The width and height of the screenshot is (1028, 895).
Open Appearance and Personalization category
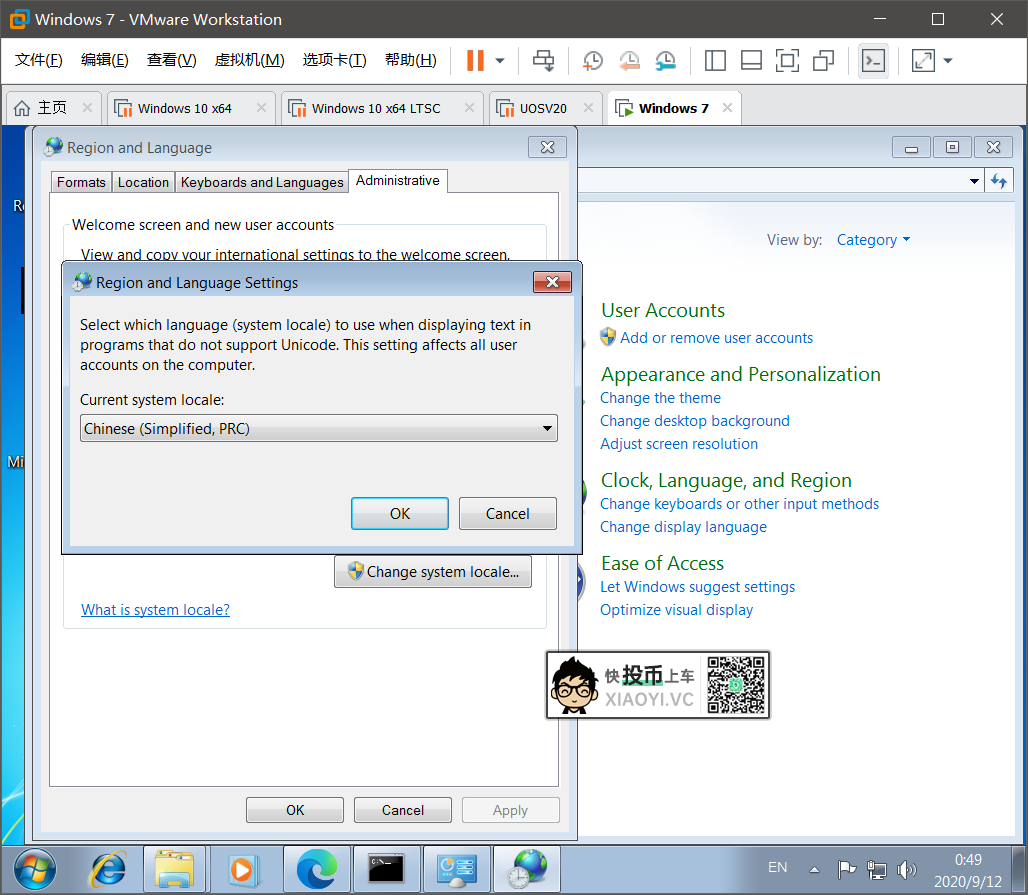pyautogui.click(x=741, y=374)
